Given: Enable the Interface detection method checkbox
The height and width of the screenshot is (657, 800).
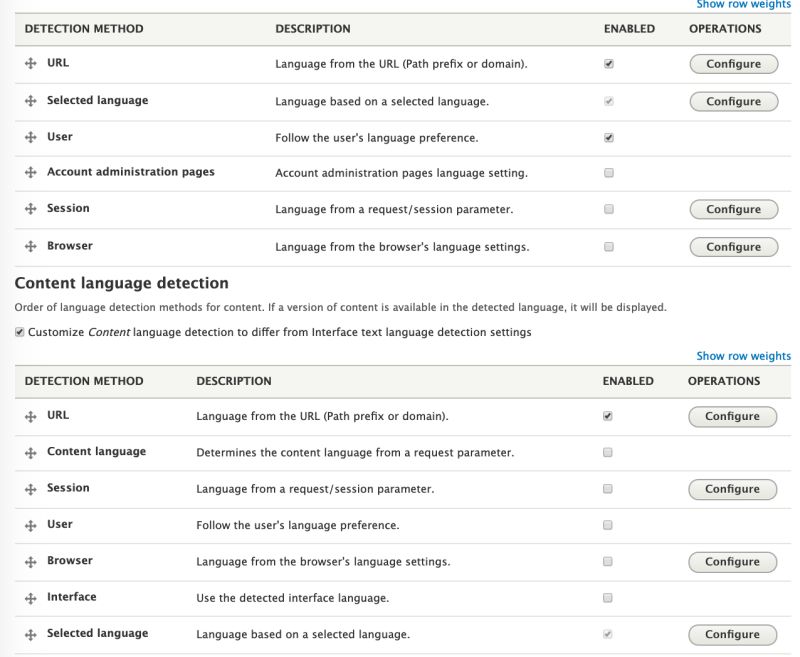Looking at the screenshot, I should pos(607,598).
